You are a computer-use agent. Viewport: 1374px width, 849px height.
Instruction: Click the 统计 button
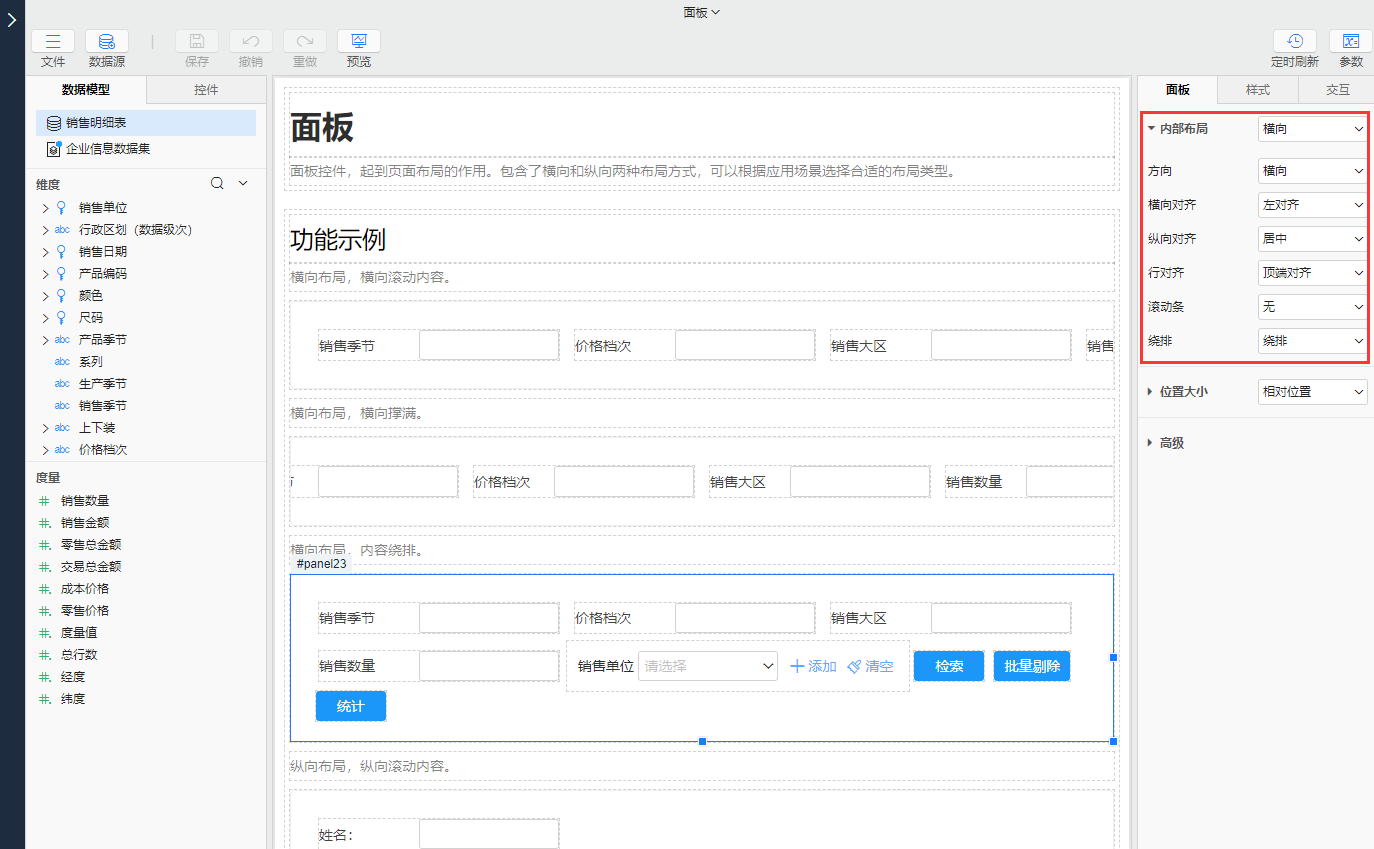(x=350, y=706)
